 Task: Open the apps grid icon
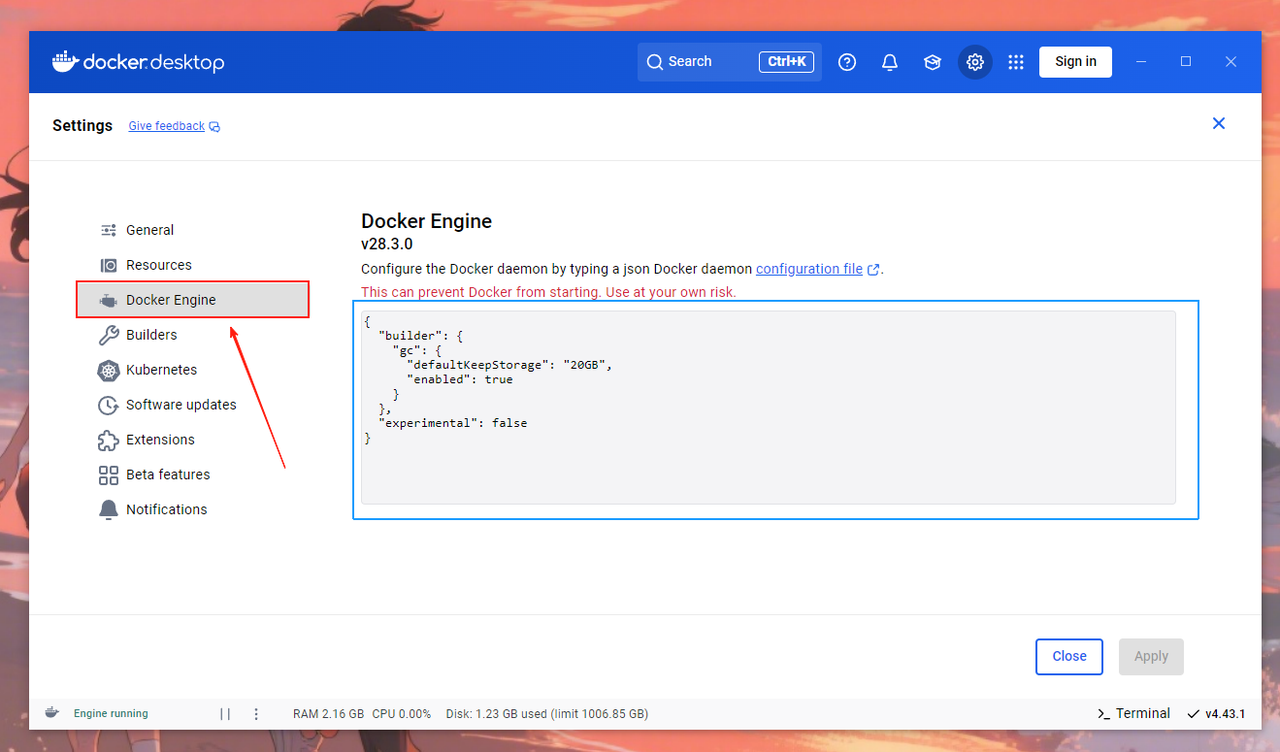tap(1016, 62)
